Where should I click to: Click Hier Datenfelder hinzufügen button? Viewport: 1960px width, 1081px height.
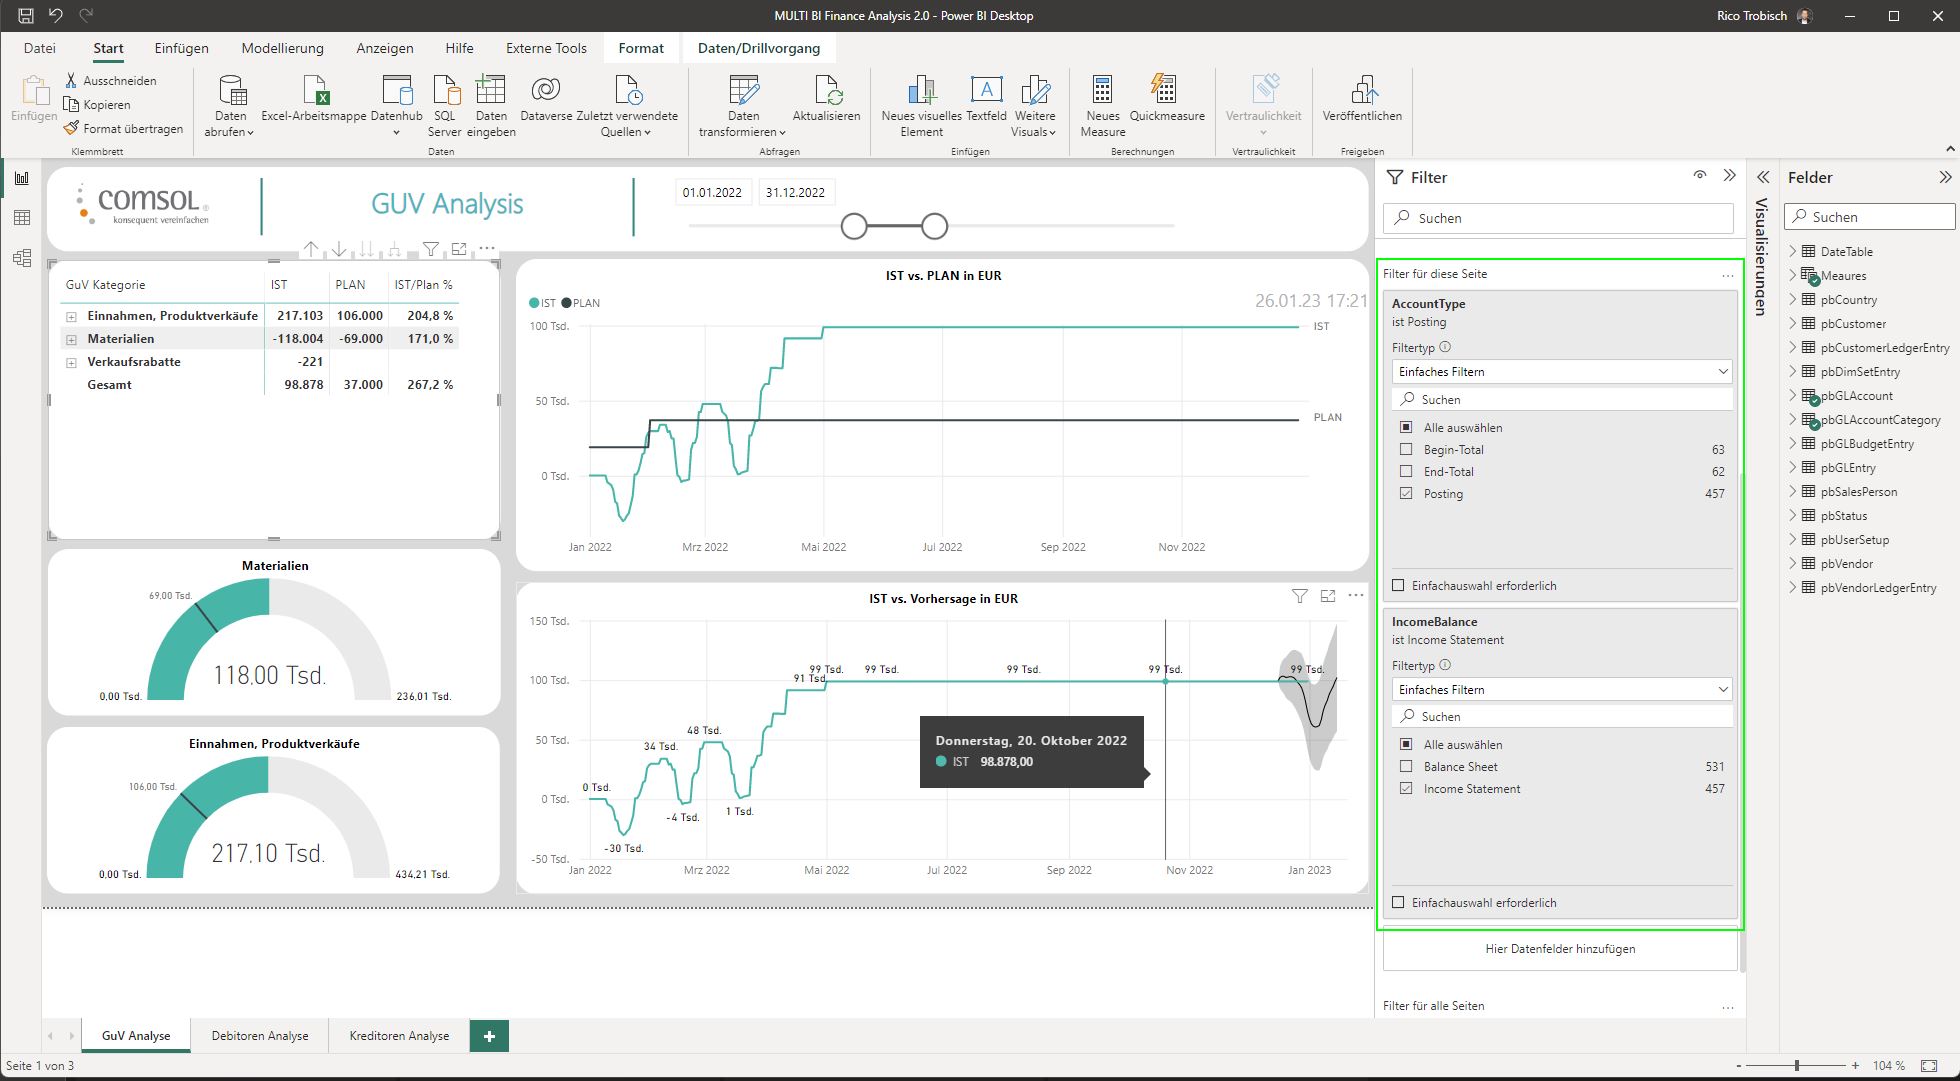point(1559,948)
